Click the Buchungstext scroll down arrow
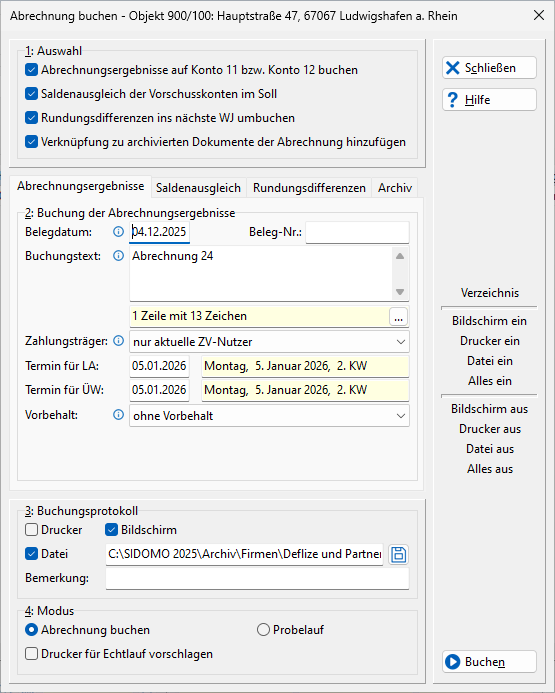The image size is (555, 693). [x=400, y=292]
